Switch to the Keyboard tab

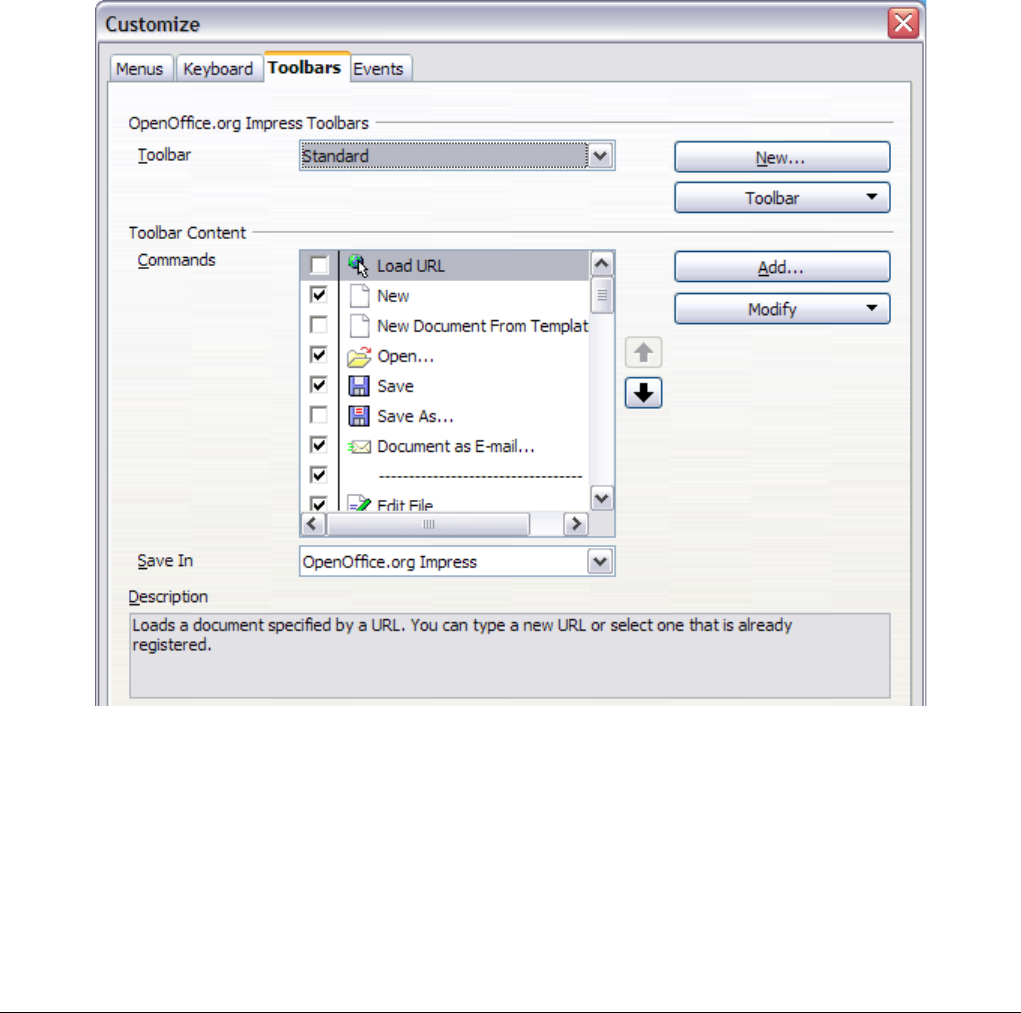(218, 68)
